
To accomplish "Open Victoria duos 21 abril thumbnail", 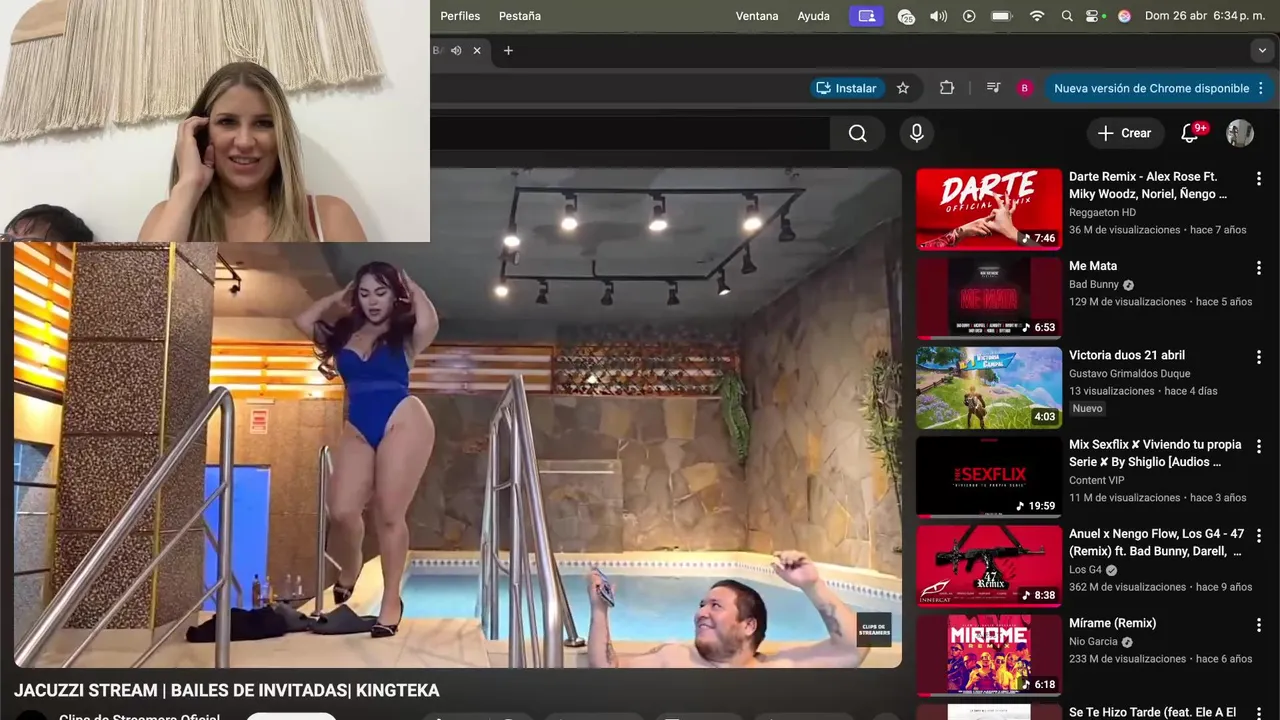I will pos(989,387).
